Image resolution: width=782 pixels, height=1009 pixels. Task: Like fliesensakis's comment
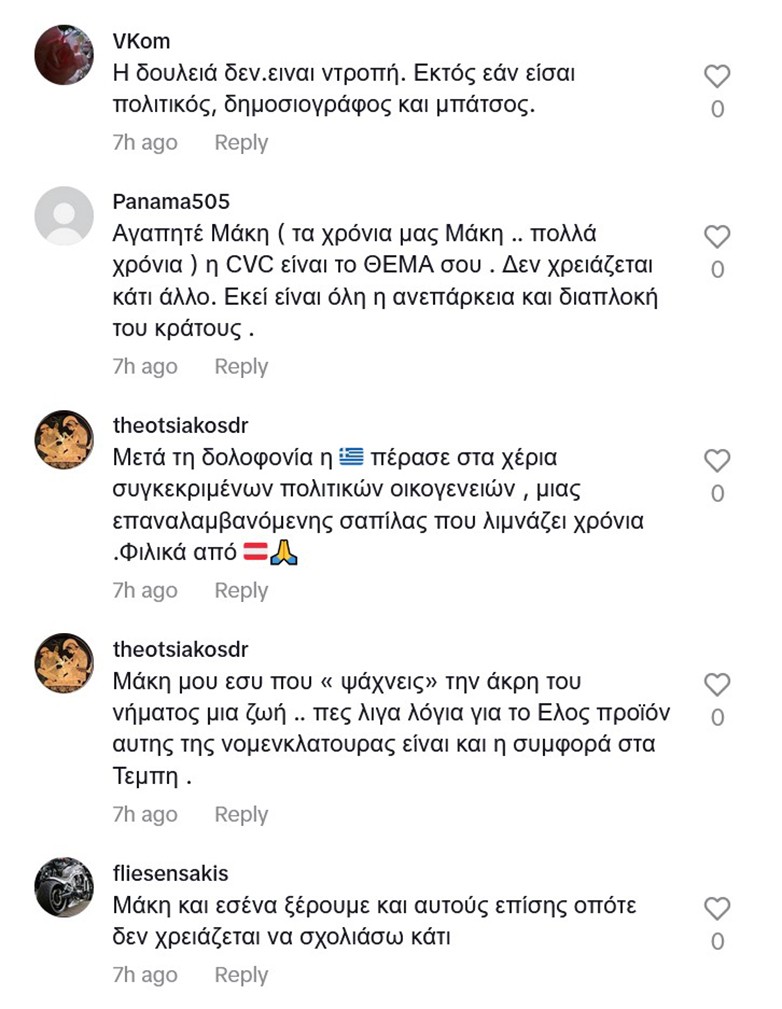pyautogui.click(x=717, y=909)
